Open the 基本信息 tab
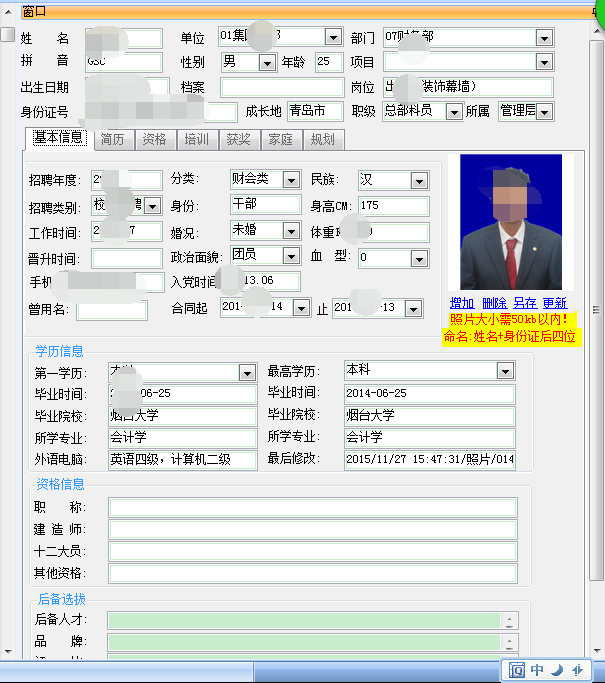Screen dimensions: 605x683 (x=59, y=139)
